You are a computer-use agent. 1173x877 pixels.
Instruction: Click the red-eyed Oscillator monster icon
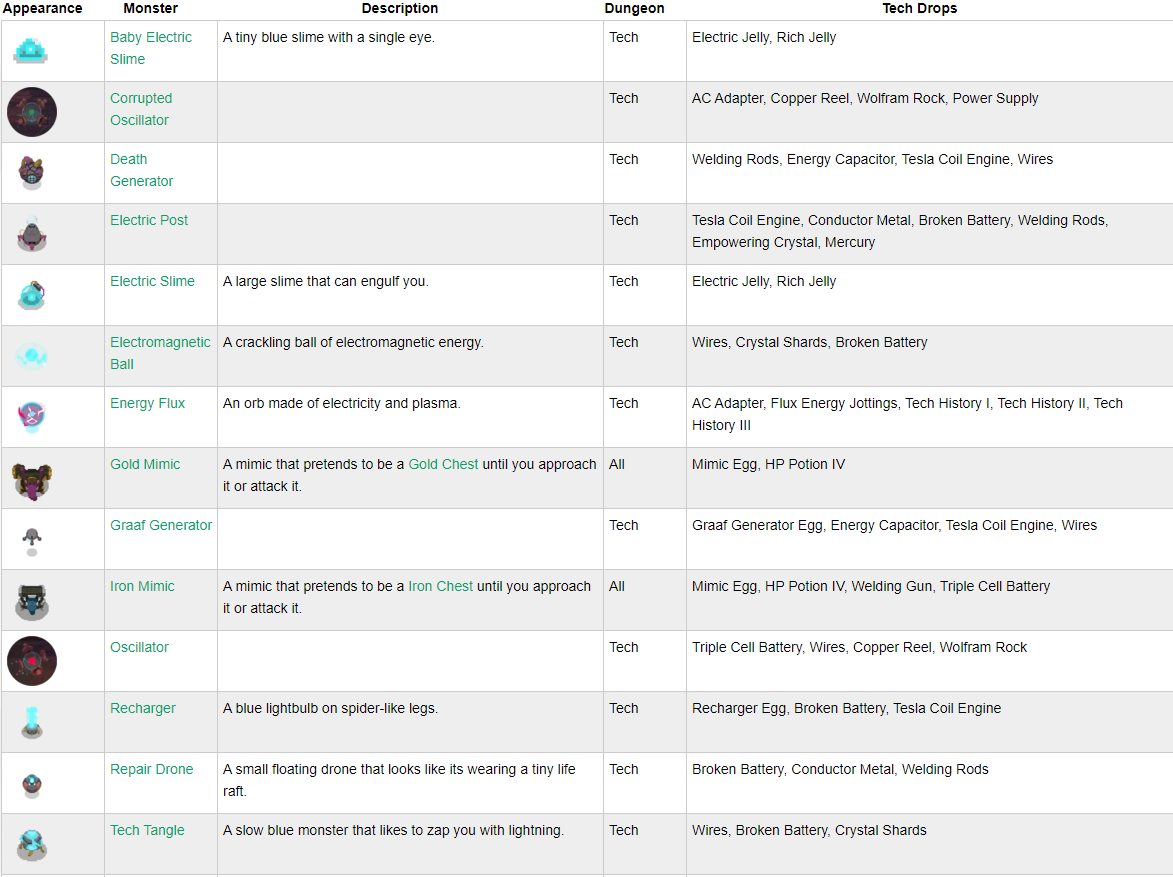coord(32,661)
